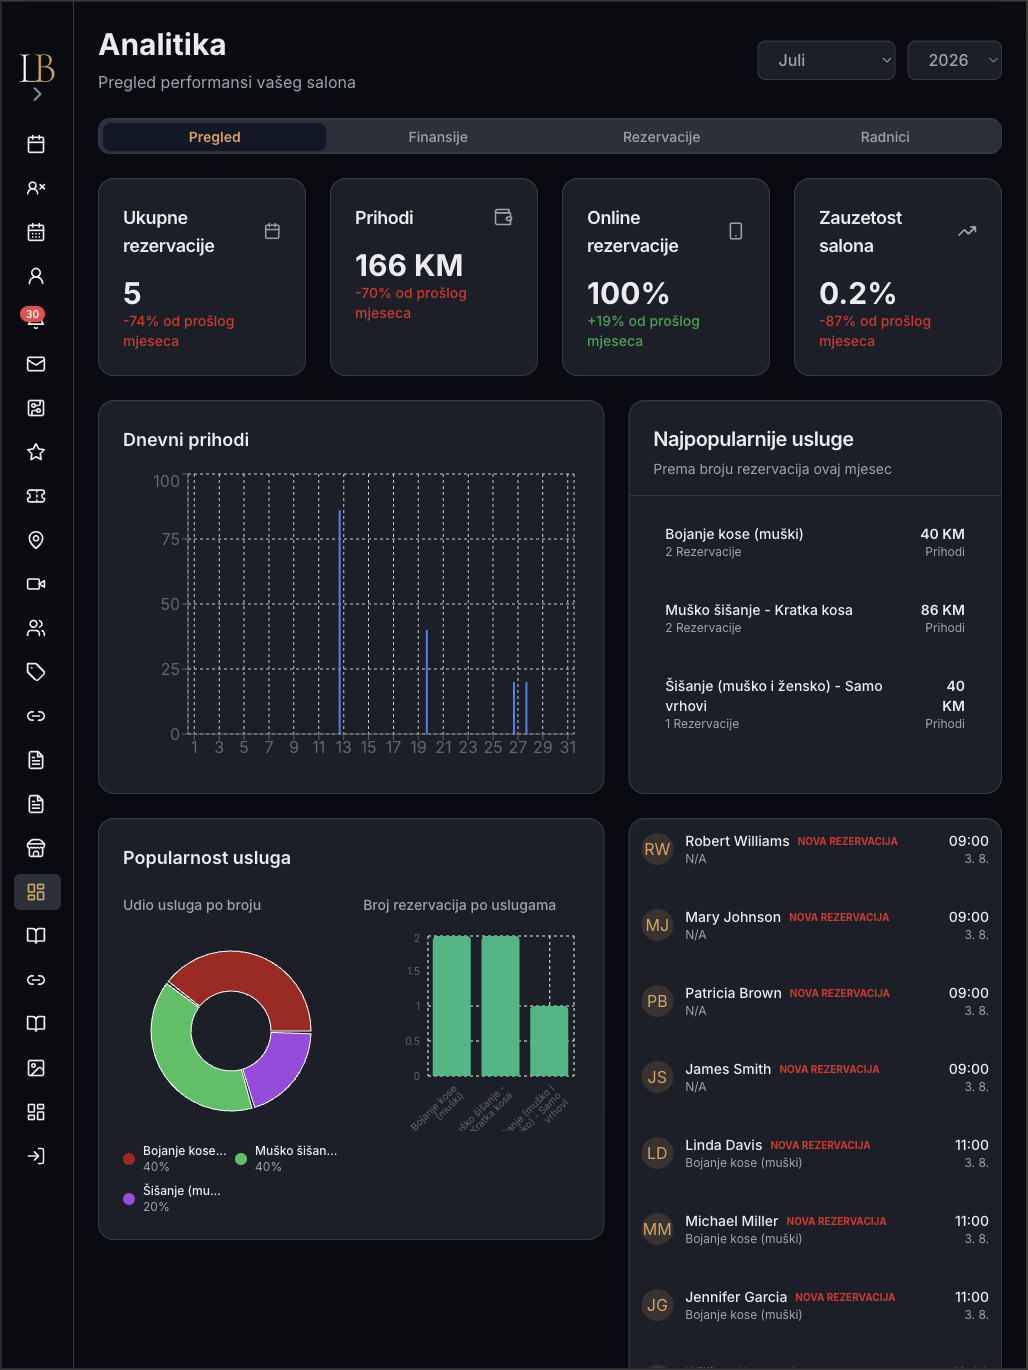The height and width of the screenshot is (1370, 1028).
Task: Switch to the Radnici tab
Action: [885, 137]
